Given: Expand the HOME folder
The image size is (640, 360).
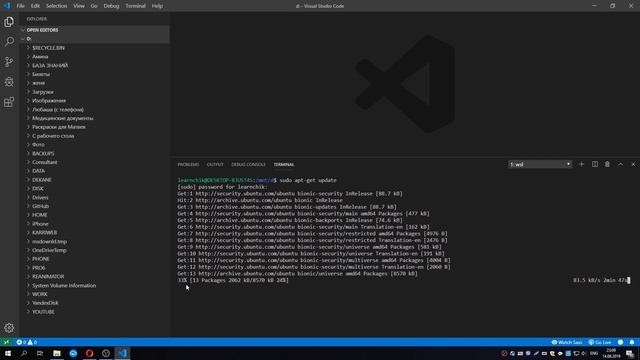Looking at the screenshot, I should (x=95, y=215).
